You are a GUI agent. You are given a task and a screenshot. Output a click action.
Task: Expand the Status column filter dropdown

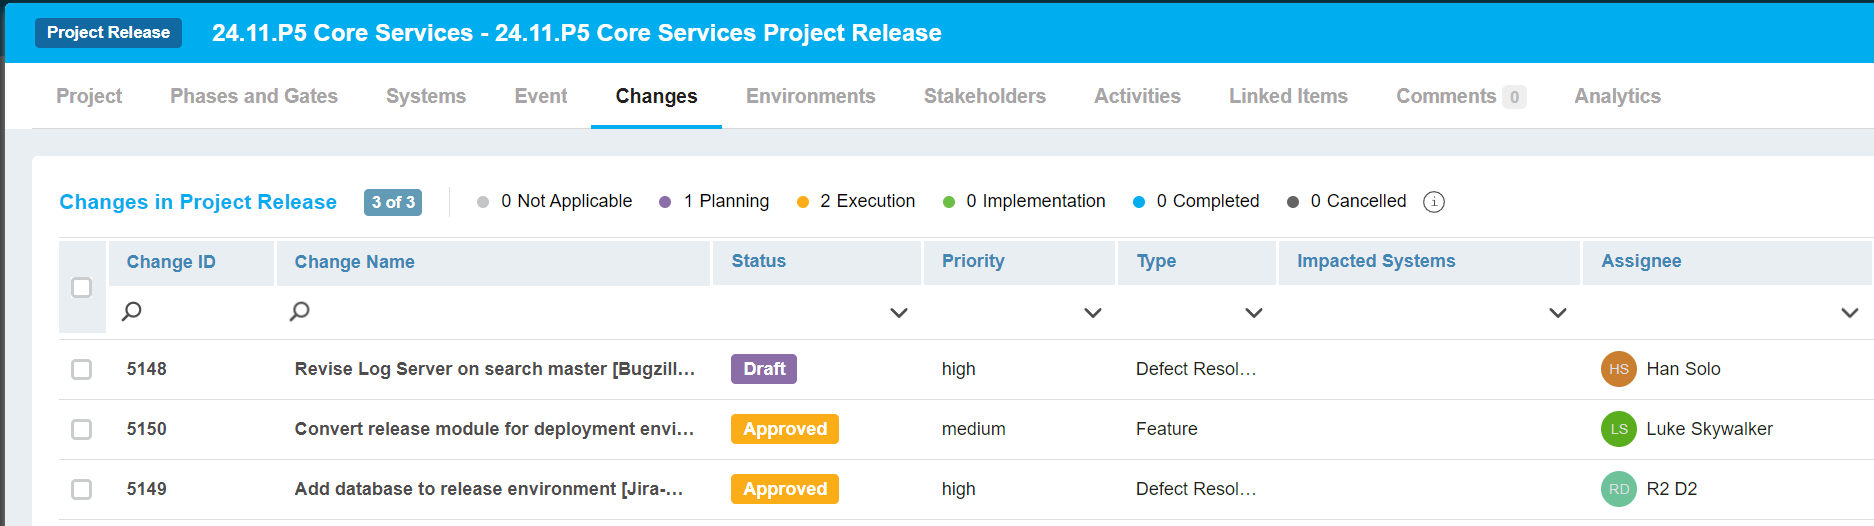coord(898,313)
